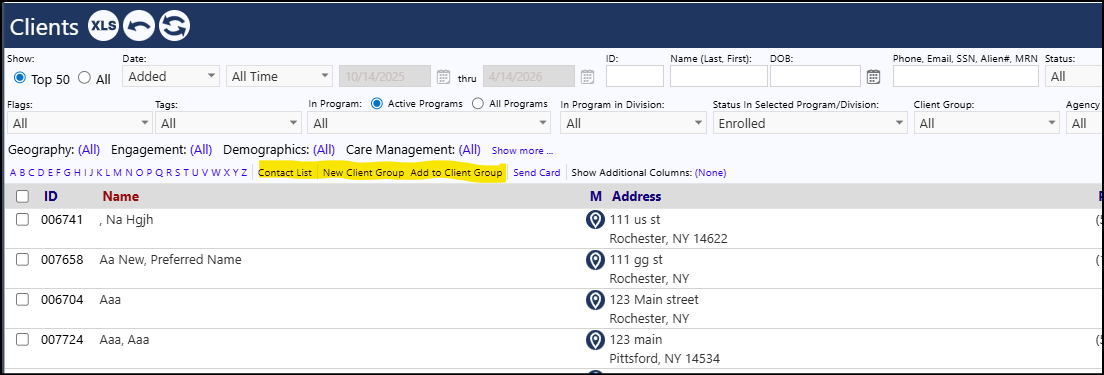Sort by the Name column header
Viewport: 1104px width, 375px height.
tap(120, 196)
